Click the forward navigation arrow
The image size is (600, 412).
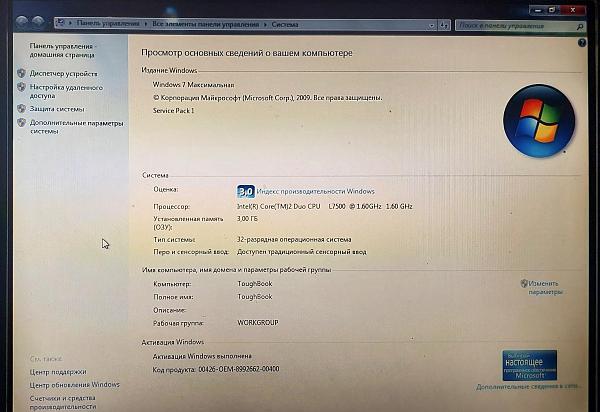tap(38, 21)
